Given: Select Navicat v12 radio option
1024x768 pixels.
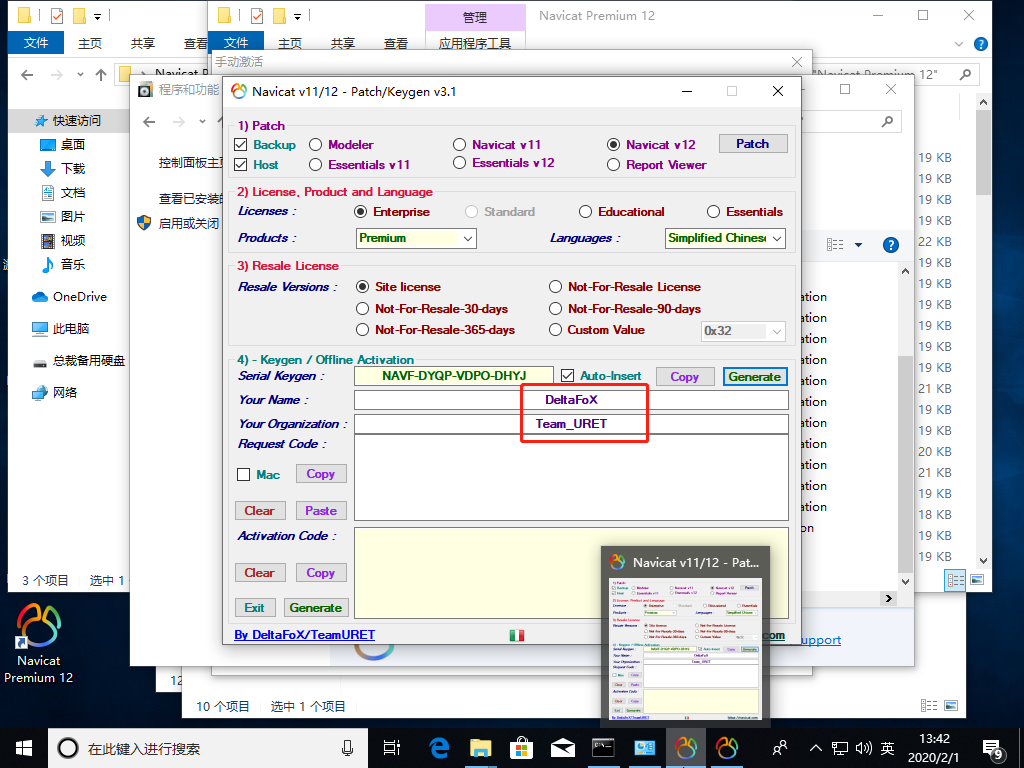Looking at the screenshot, I should (613, 145).
